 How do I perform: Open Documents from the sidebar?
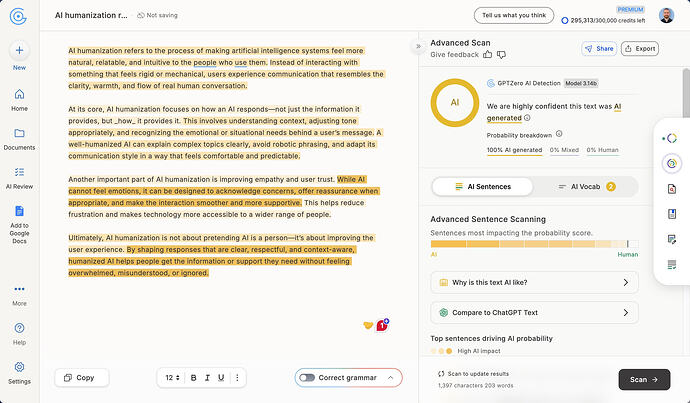19,139
